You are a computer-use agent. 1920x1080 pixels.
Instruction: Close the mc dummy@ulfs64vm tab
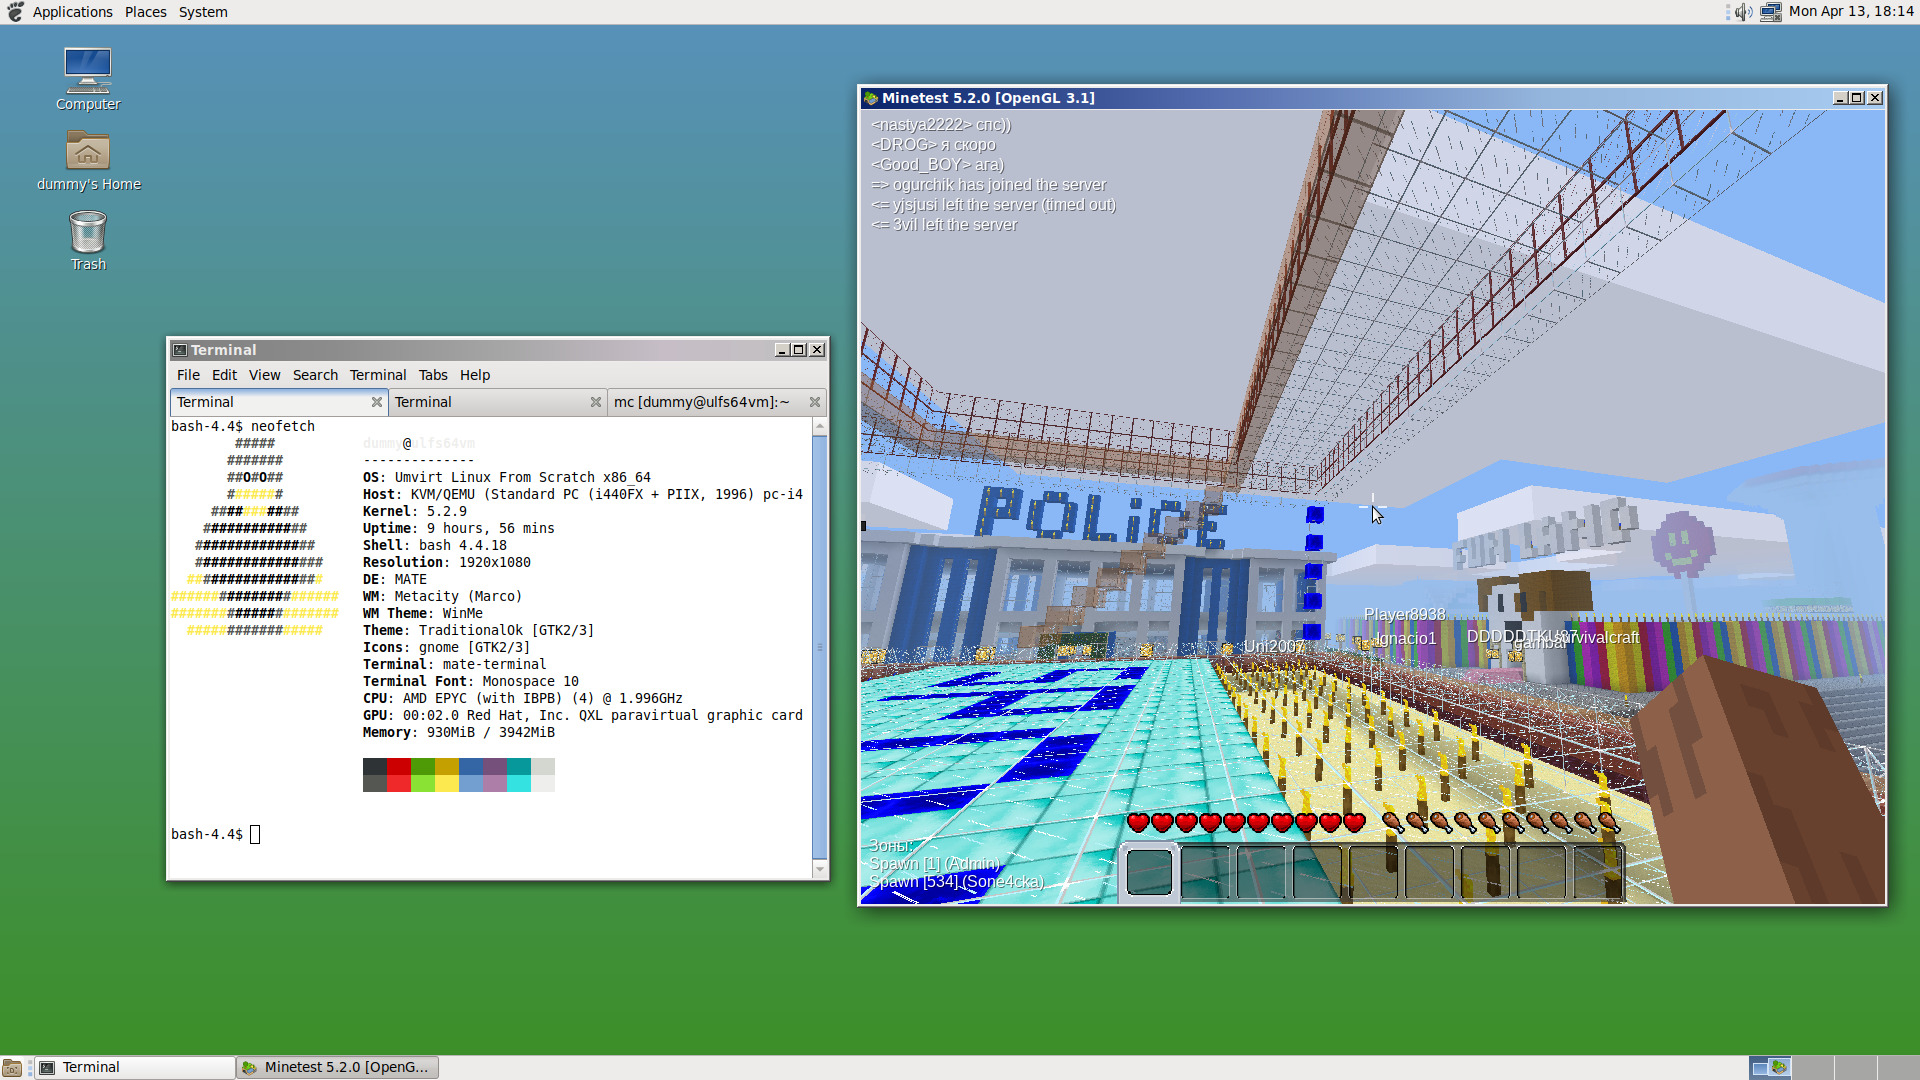pos(815,402)
